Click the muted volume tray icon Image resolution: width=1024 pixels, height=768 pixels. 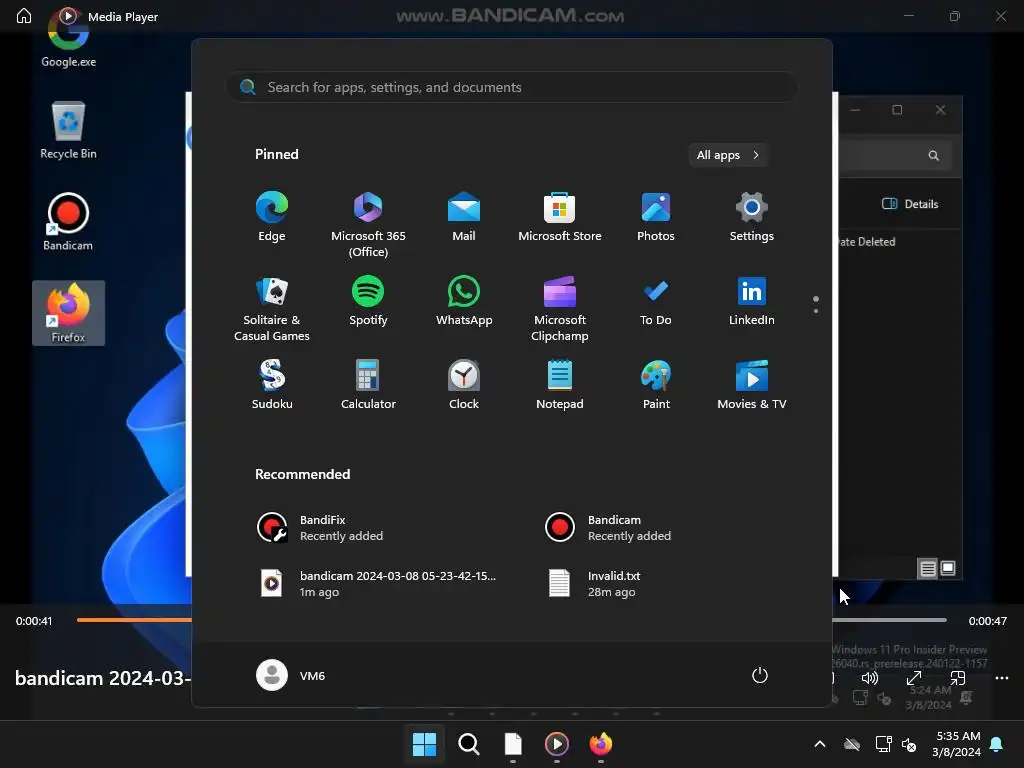point(908,744)
